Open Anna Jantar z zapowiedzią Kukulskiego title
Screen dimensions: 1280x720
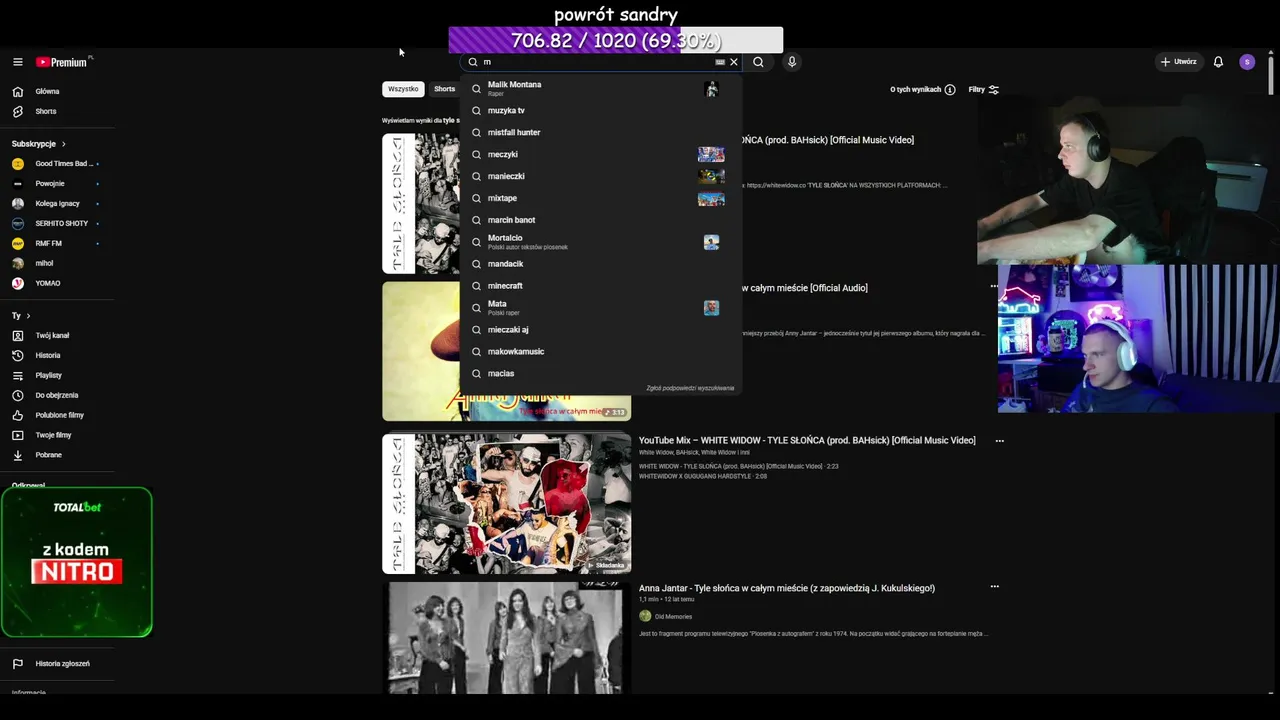click(787, 589)
